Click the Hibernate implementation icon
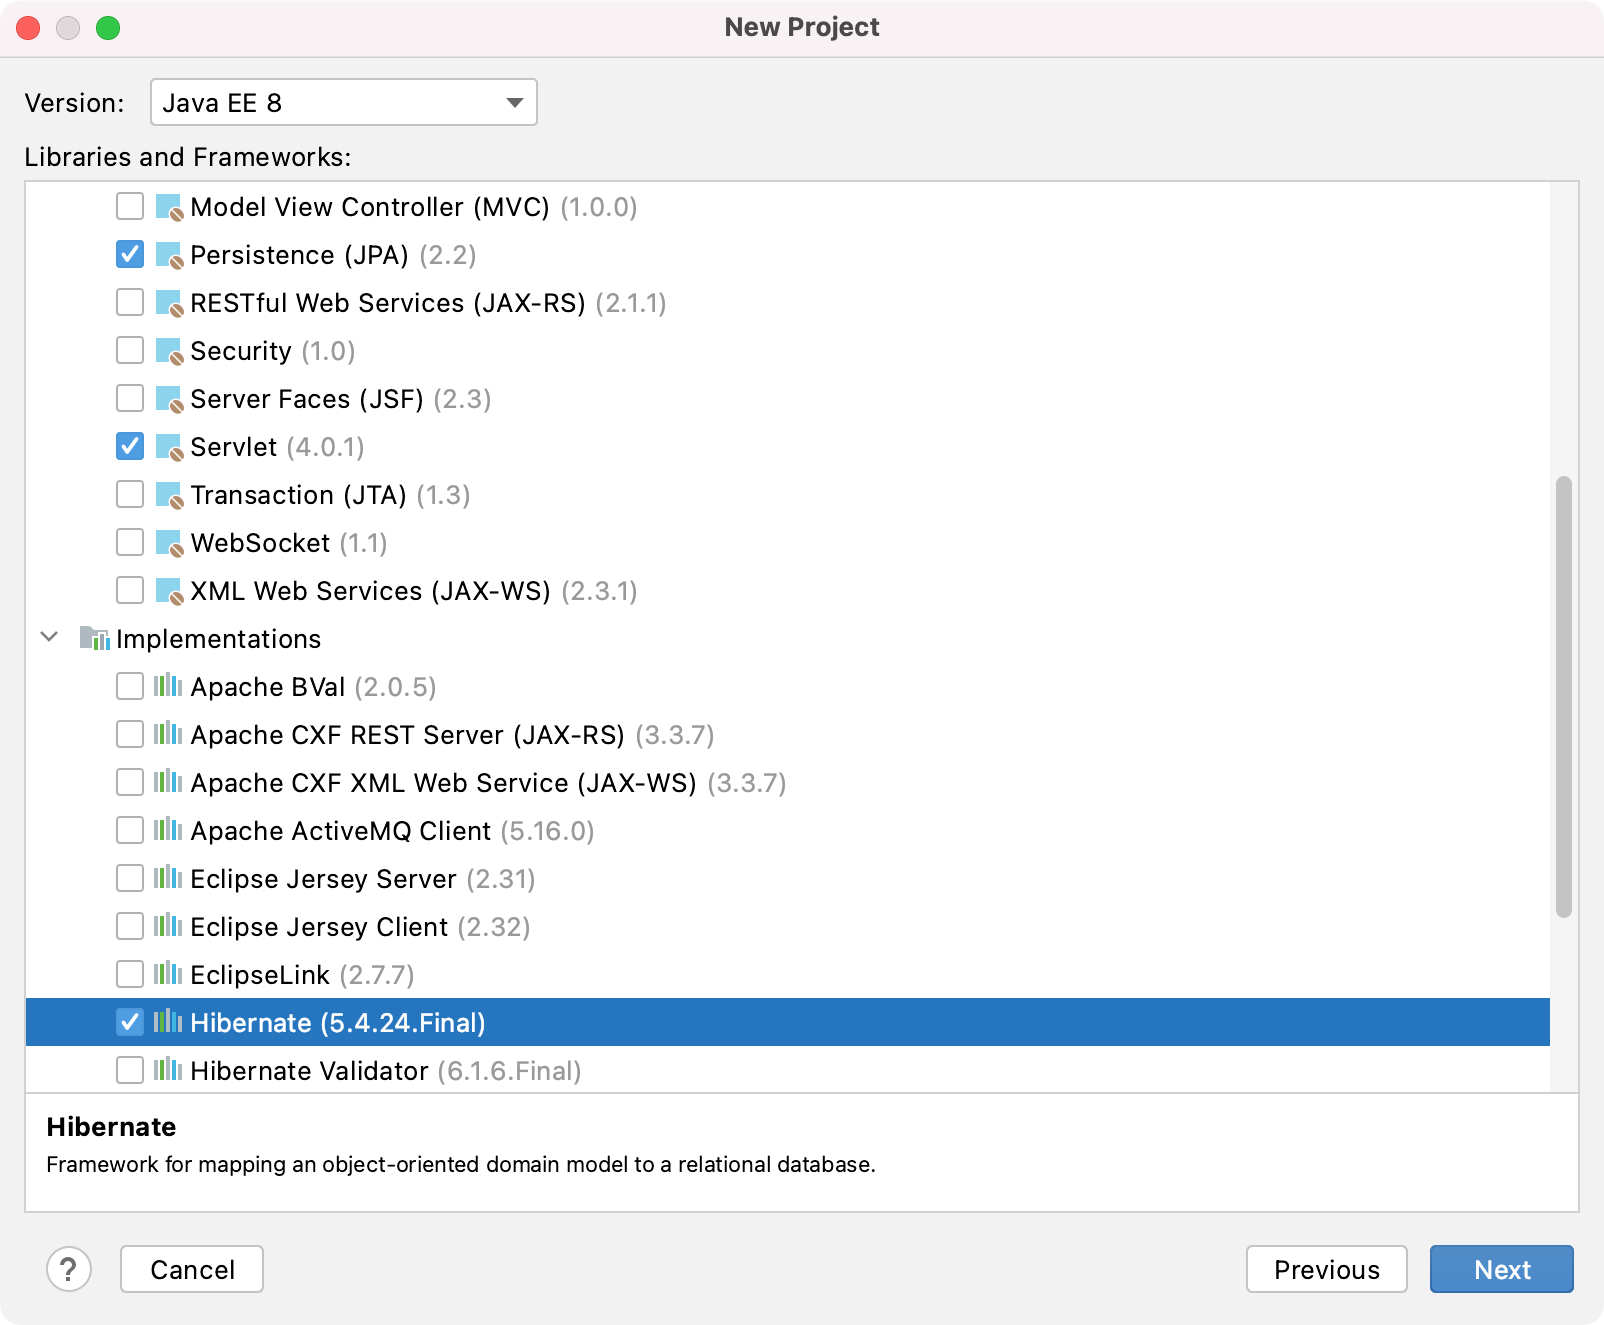This screenshot has width=1604, height=1325. [168, 1022]
